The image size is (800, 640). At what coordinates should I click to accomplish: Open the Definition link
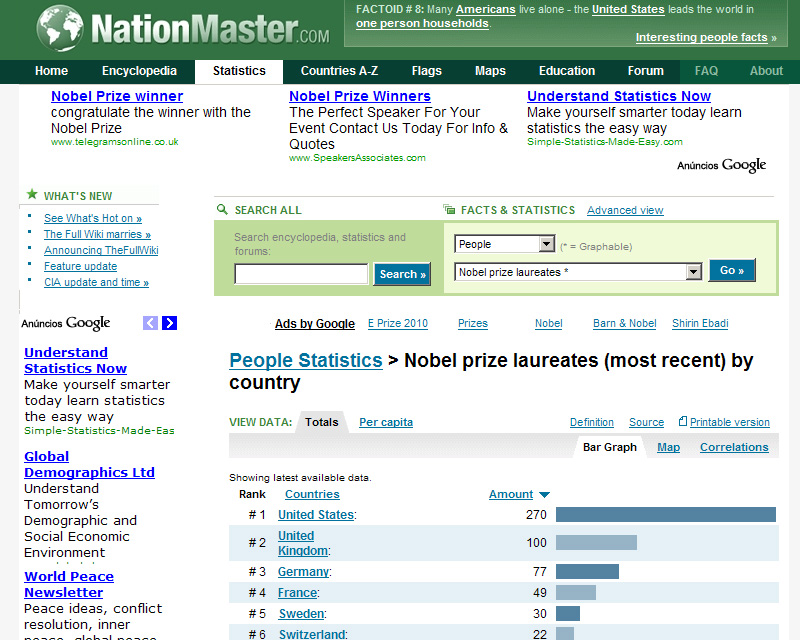point(592,422)
